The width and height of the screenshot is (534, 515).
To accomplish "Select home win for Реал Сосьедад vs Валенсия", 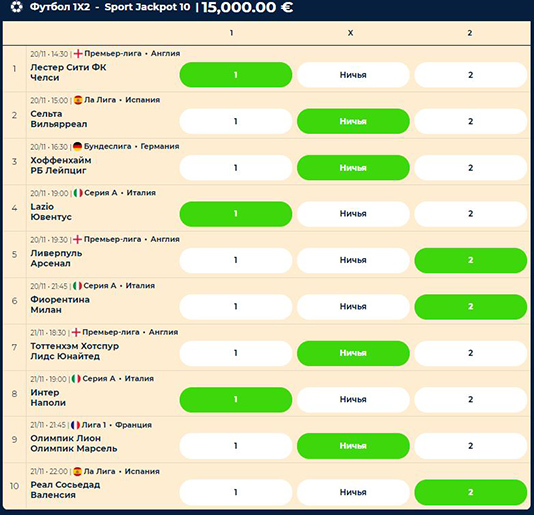I will point(236,493).
